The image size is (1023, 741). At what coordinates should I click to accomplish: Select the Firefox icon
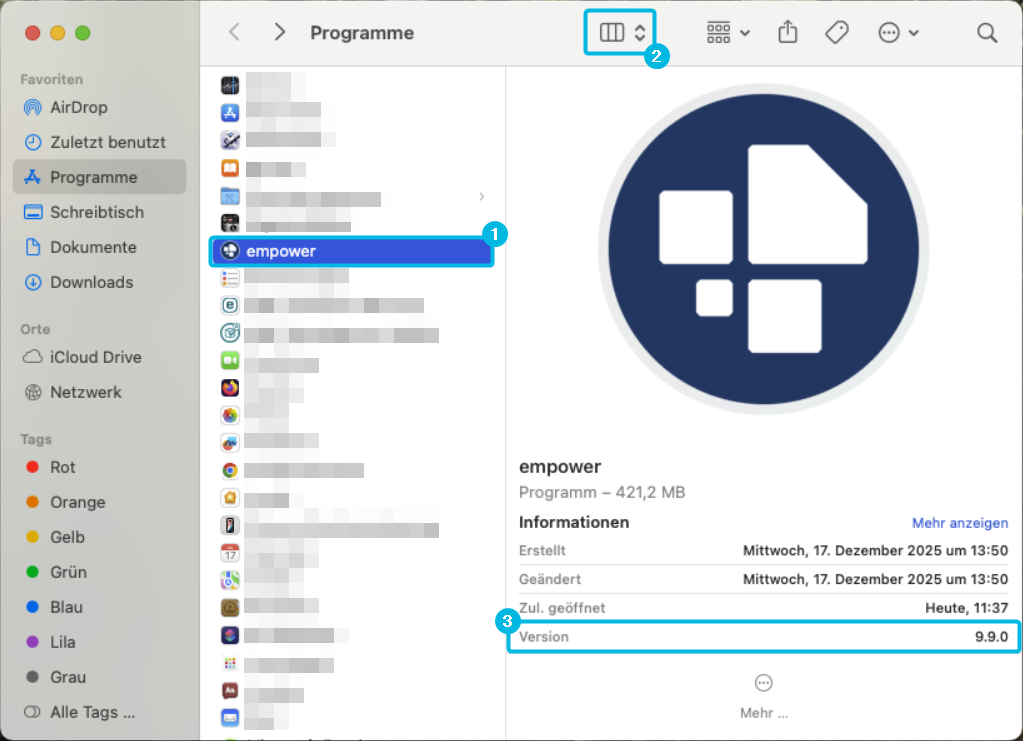point(230,388)
